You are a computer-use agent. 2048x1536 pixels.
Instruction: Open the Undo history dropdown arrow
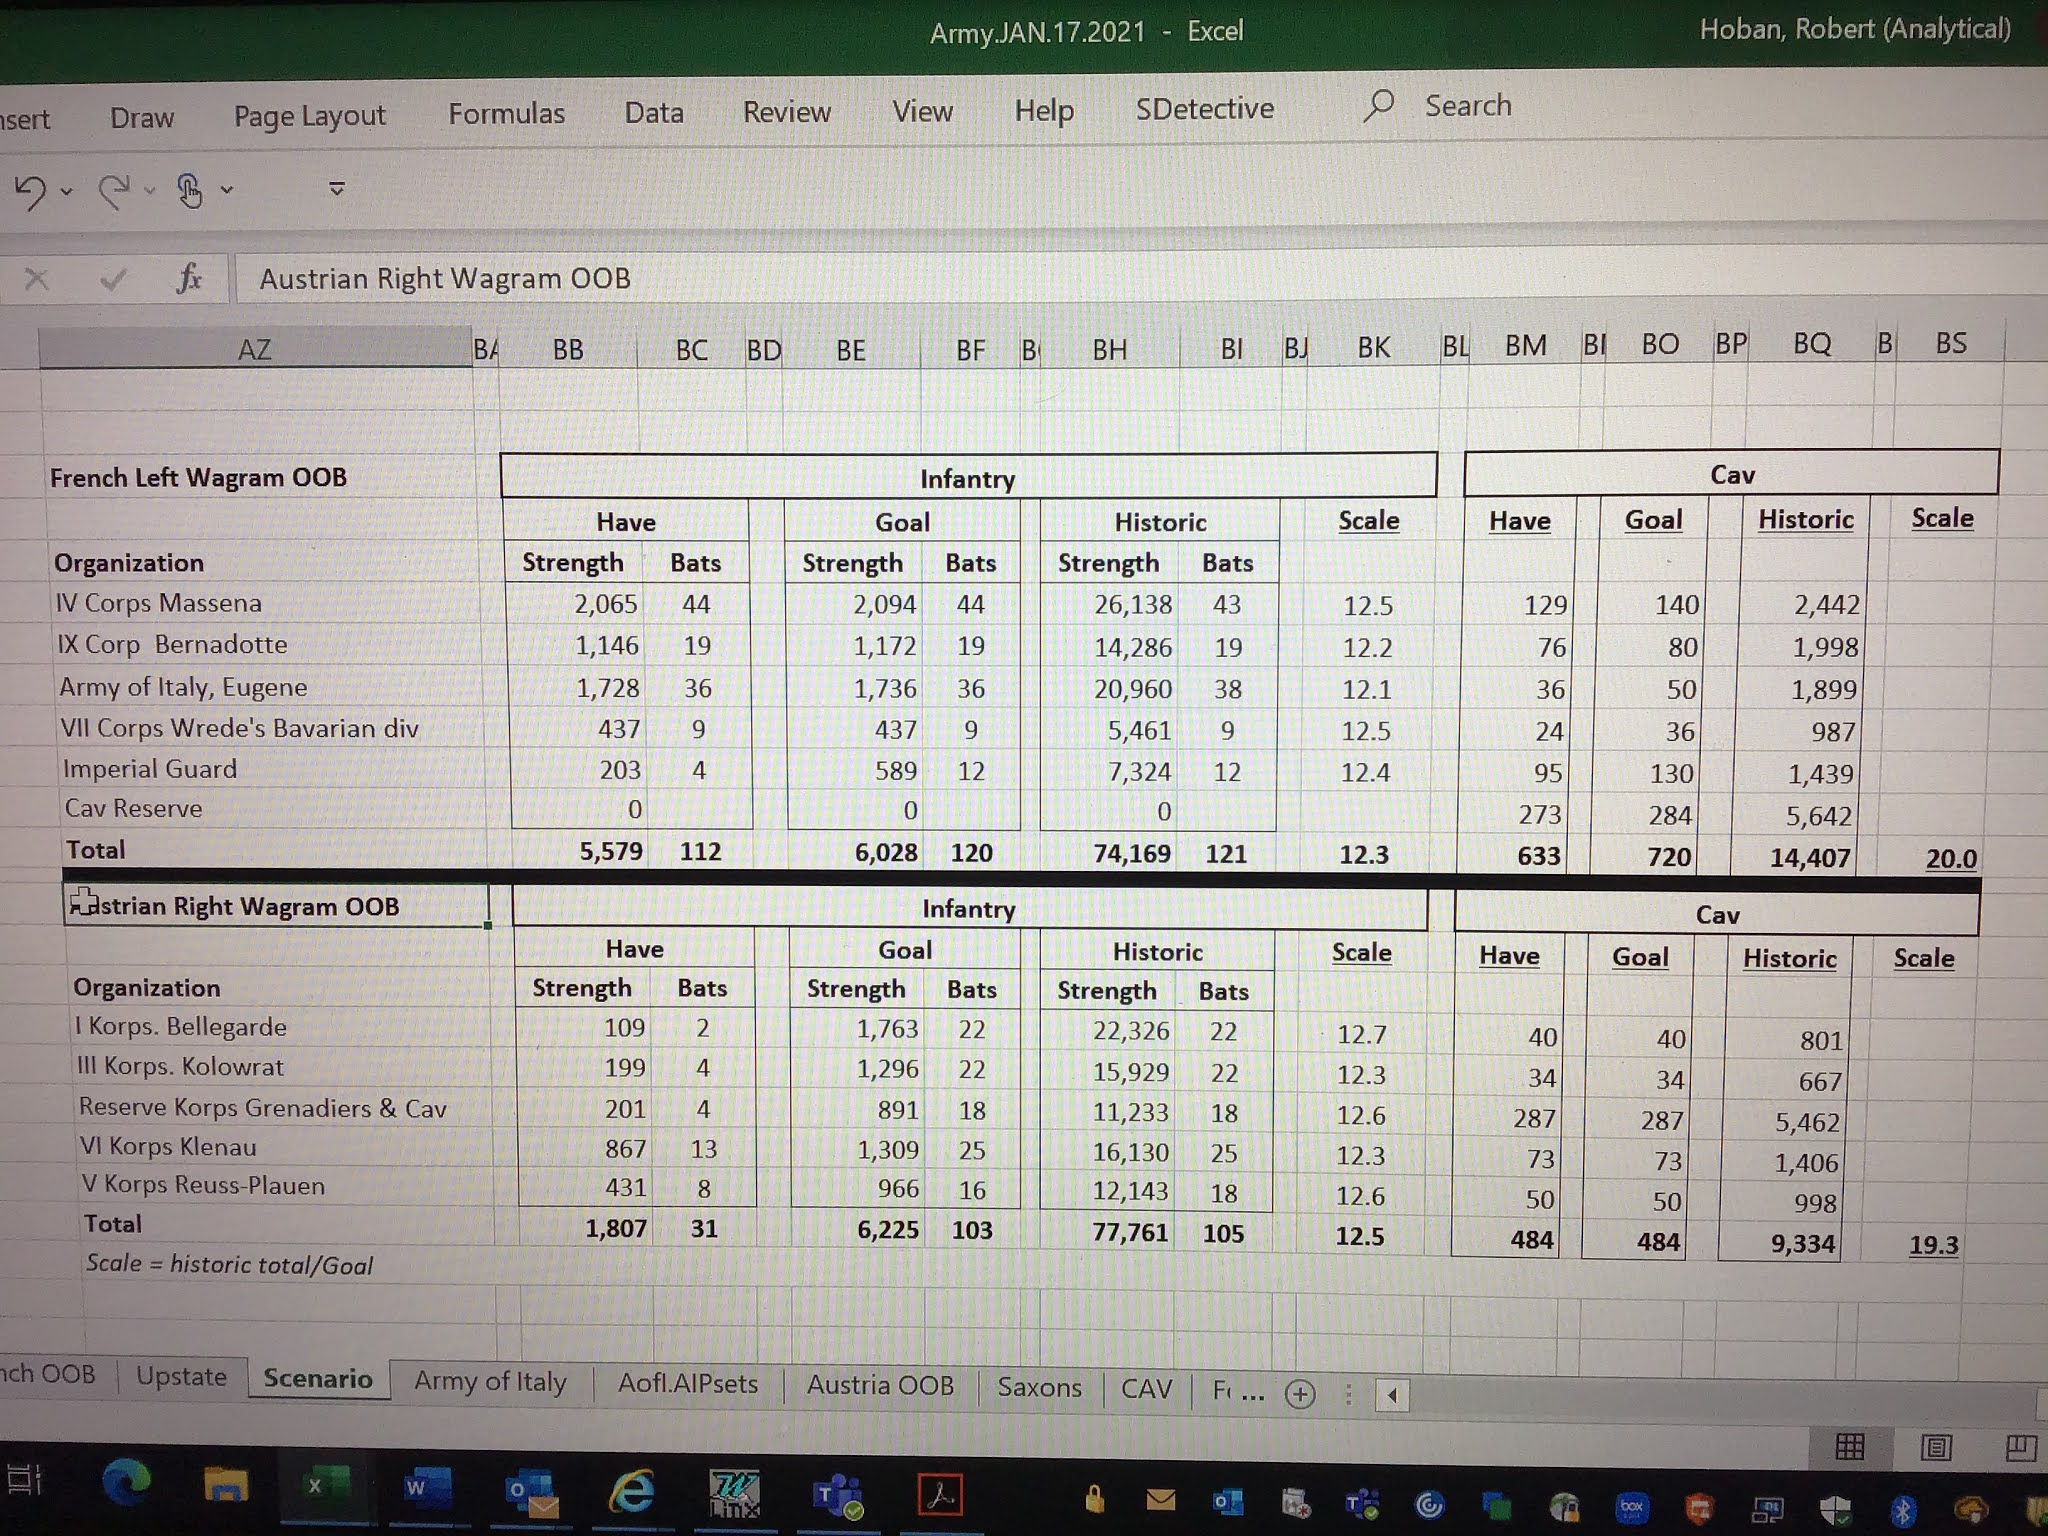pyautogui.click(x=67, y=191)
